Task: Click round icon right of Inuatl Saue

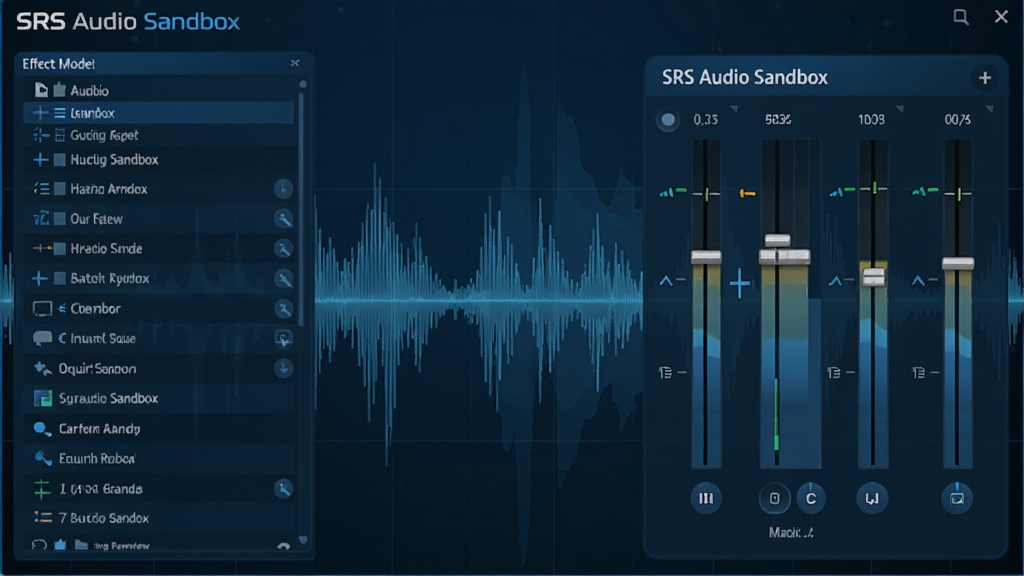Action: click(283, 338)
